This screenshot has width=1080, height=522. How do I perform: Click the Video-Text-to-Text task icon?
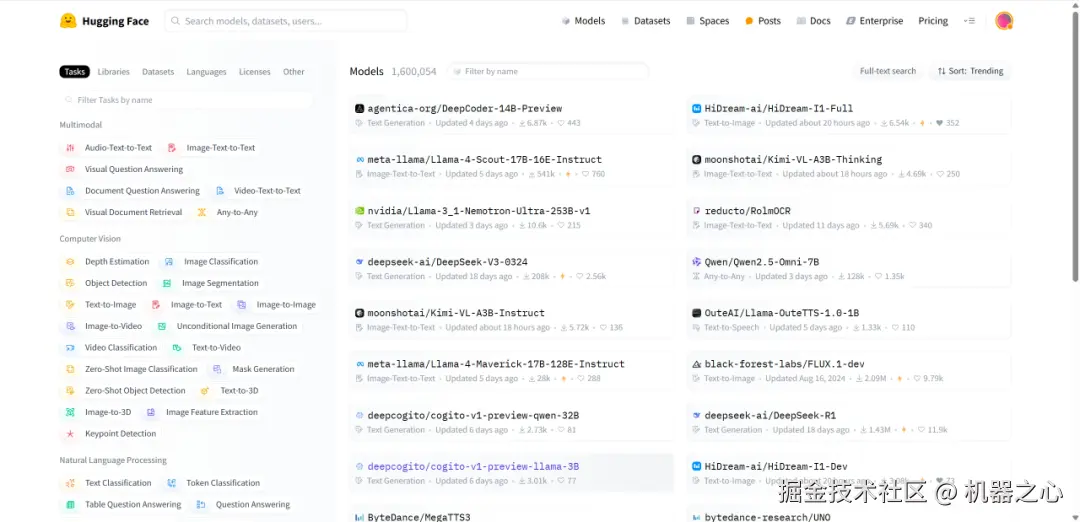[x=220, y=191]
